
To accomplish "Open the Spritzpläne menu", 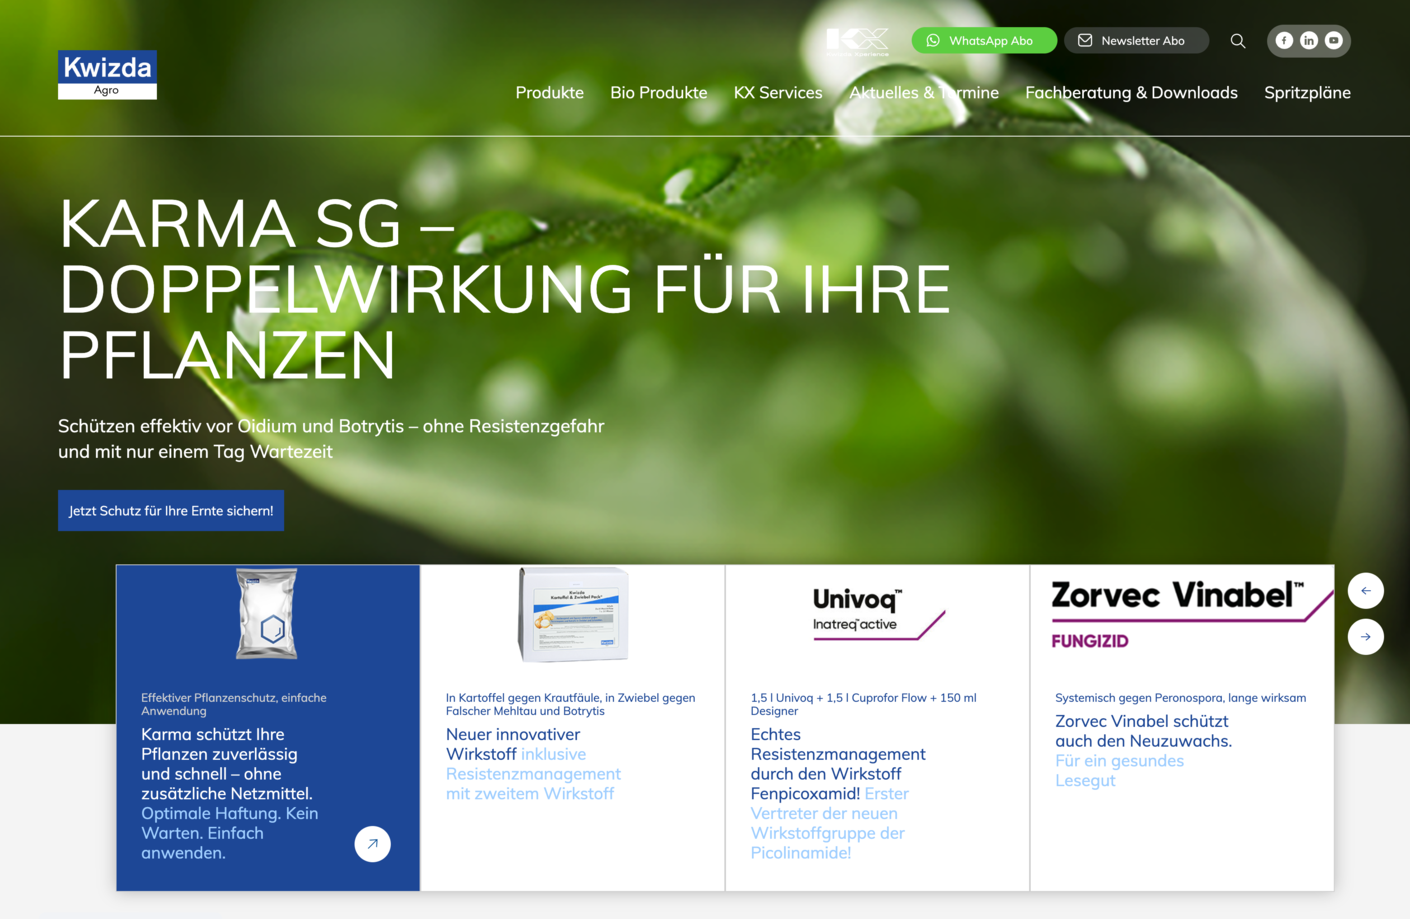I will [1307, 93].
